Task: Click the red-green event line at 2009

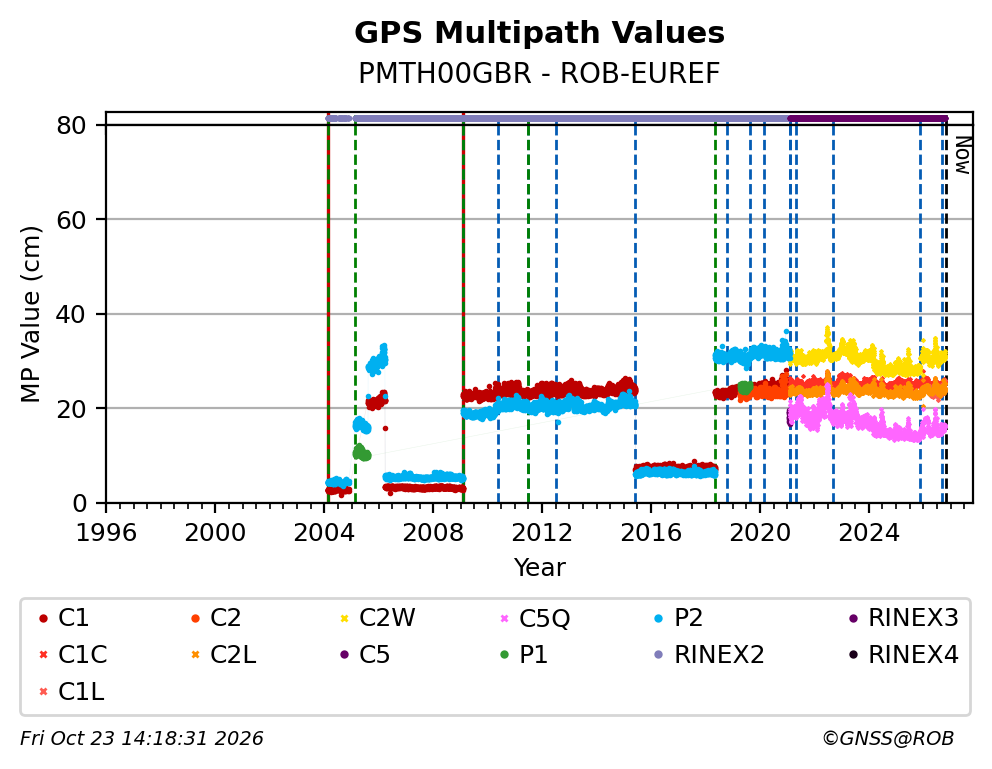Action: click(x=463, y=310)
